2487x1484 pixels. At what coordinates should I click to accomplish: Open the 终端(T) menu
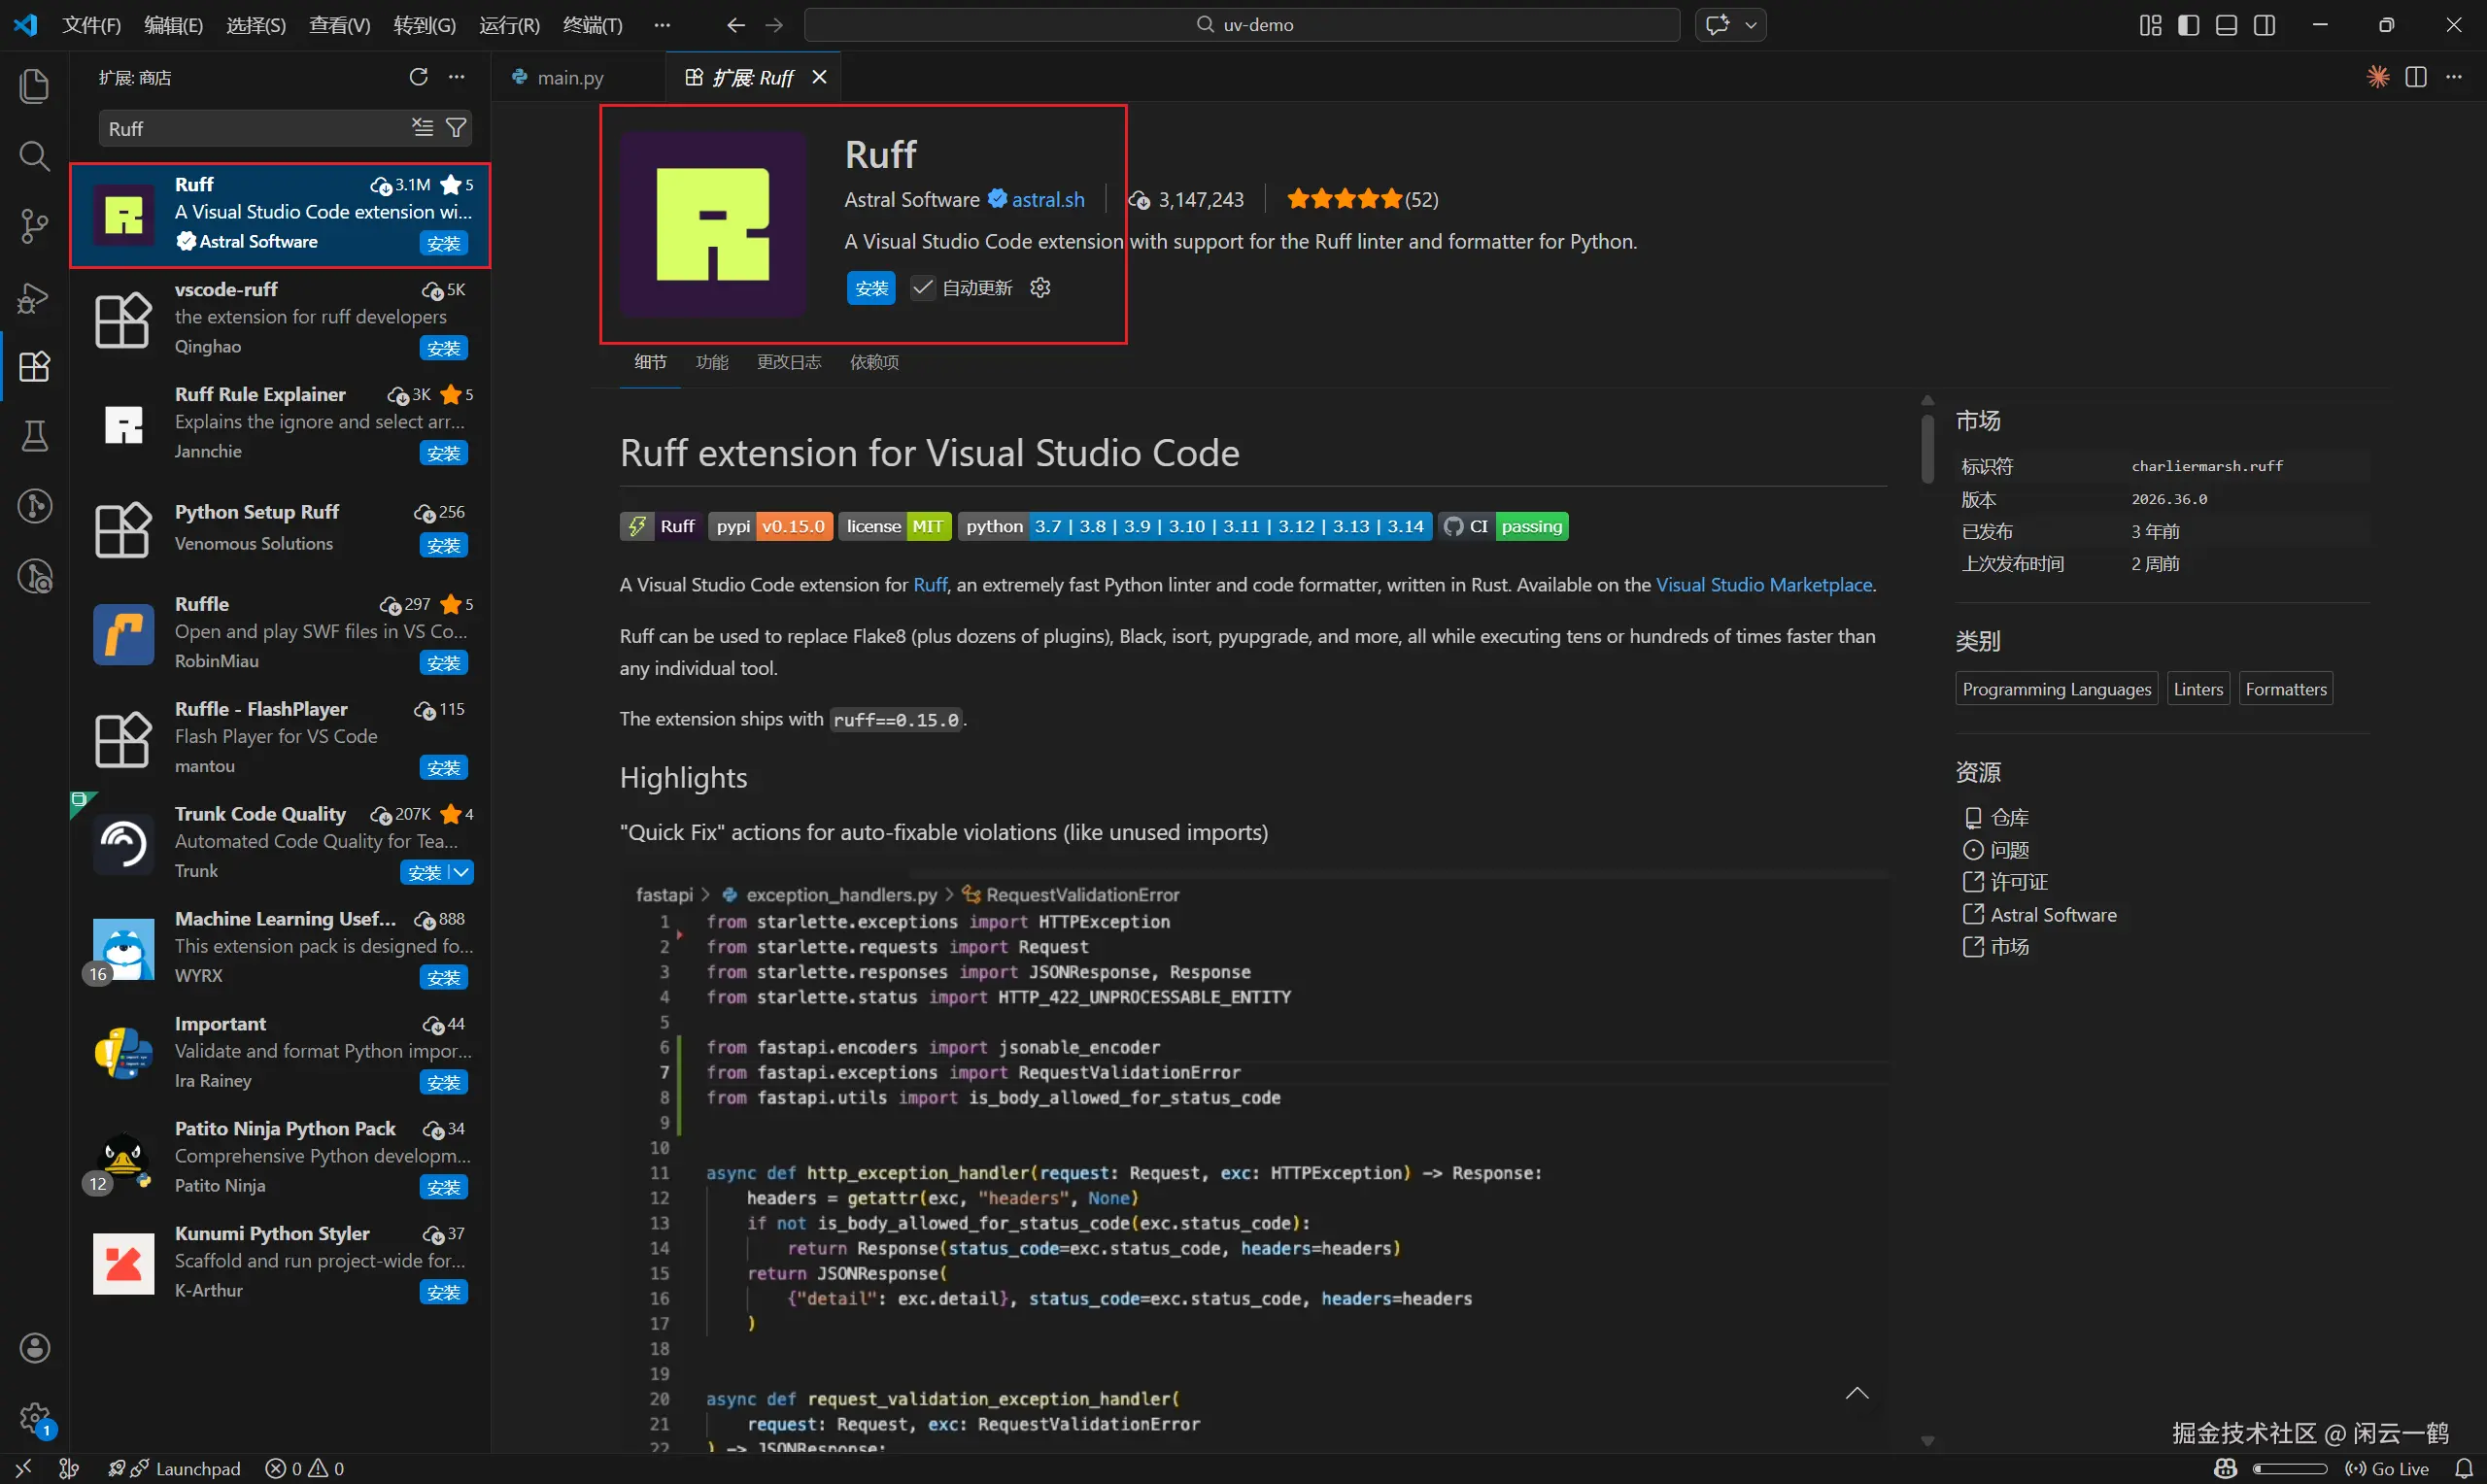[592, 25]
